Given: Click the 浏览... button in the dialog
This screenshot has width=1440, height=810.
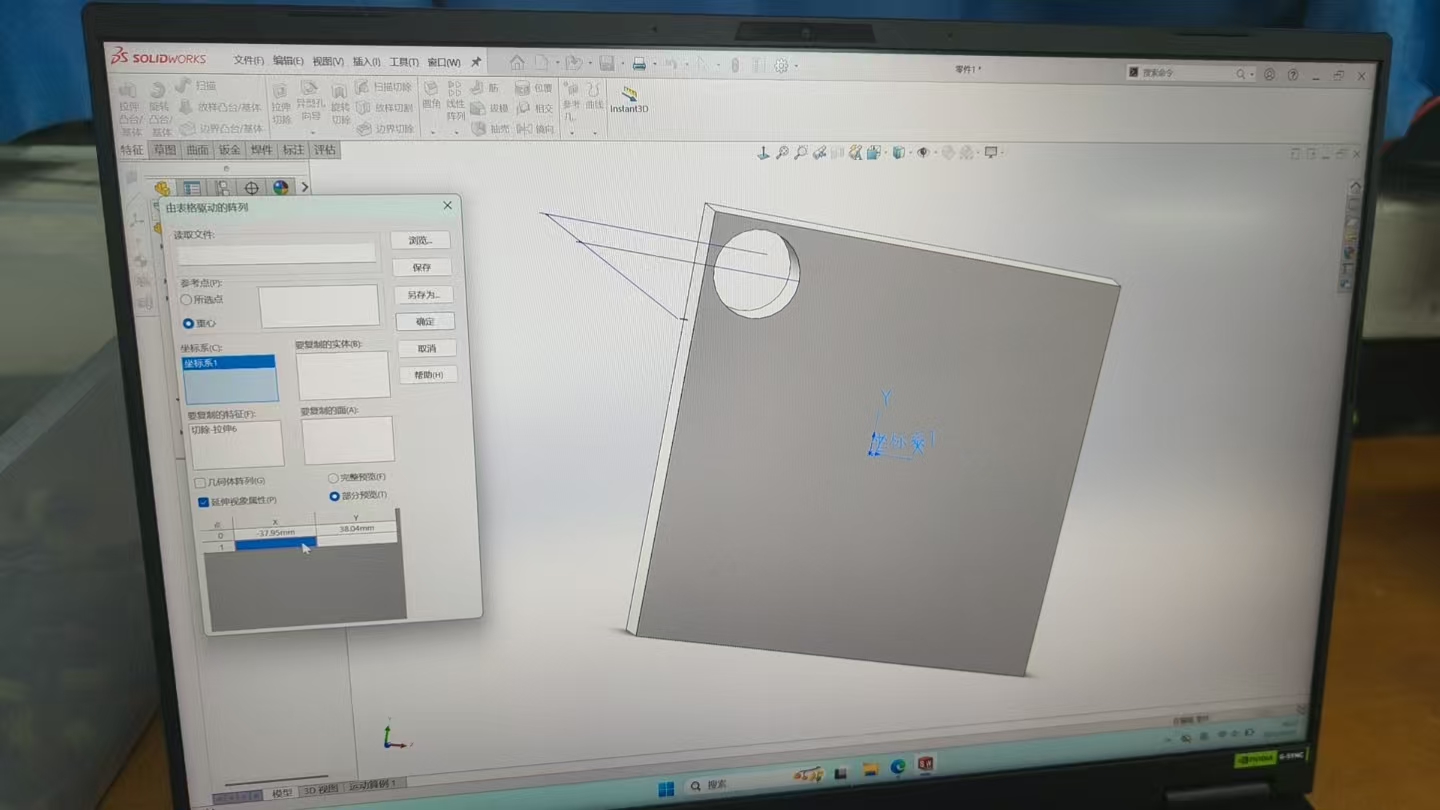Looking at the screenshot, I should point(420,240).
